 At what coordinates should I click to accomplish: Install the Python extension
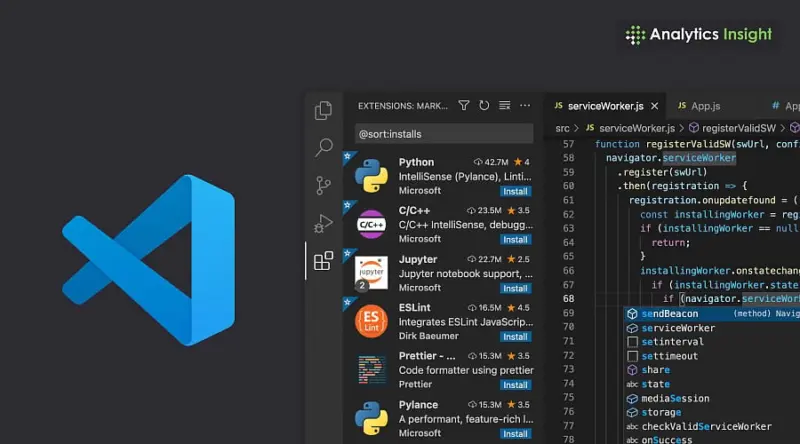(x=515, y=191)
